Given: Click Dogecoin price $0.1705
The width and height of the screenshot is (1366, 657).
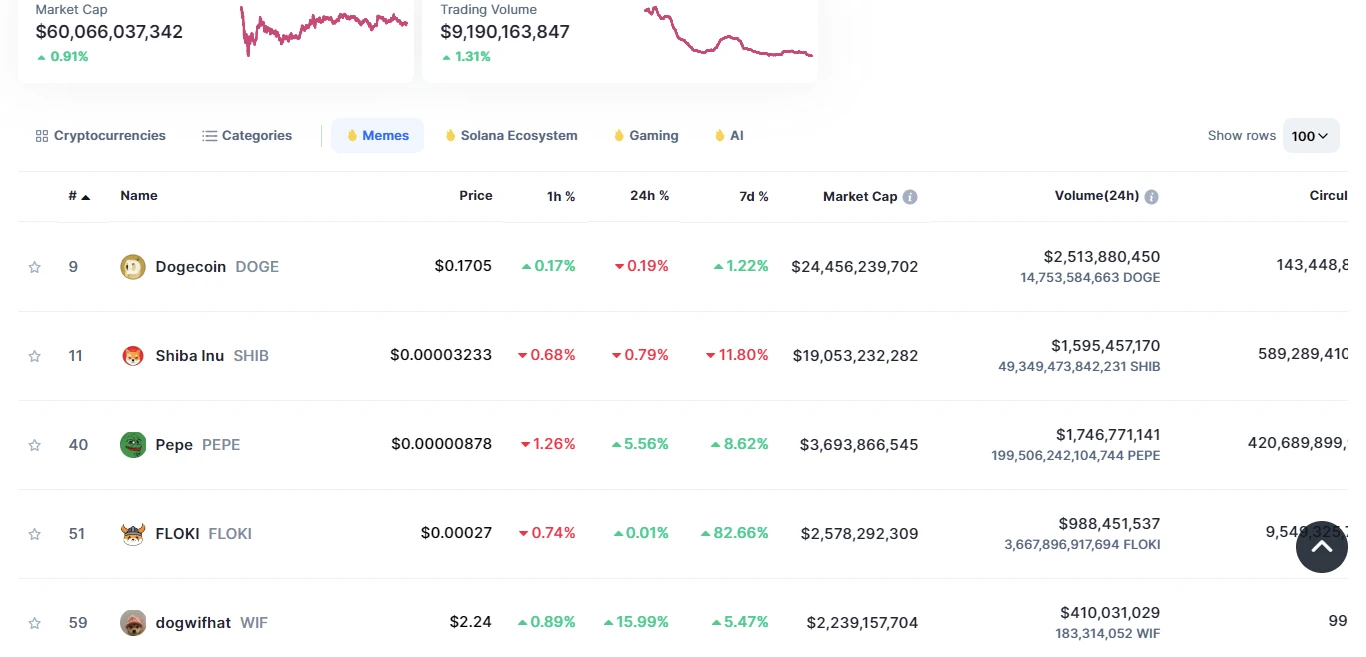Looking at the screenshot, I should [463, 266].
